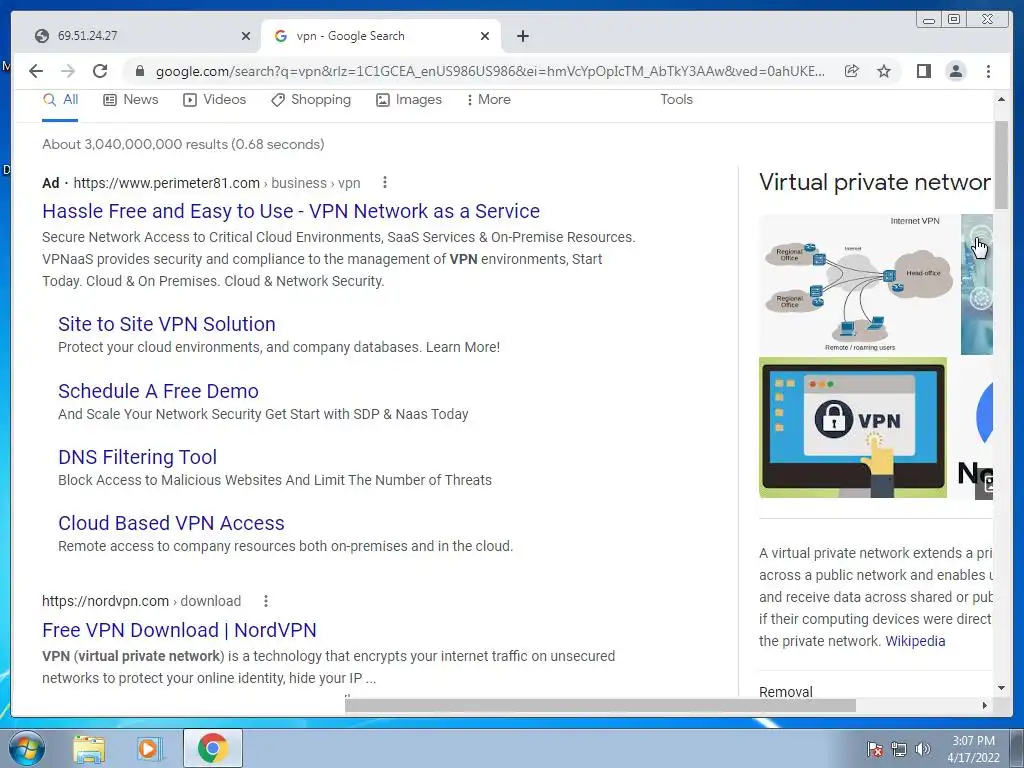
Task: Open options dots beside perimeter81 ad
Action: [385, 183]
